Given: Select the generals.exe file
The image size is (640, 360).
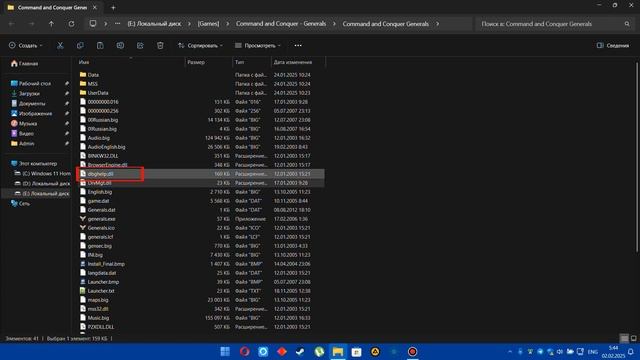Looking at the screenshot, I should click(x=97, y=219).
